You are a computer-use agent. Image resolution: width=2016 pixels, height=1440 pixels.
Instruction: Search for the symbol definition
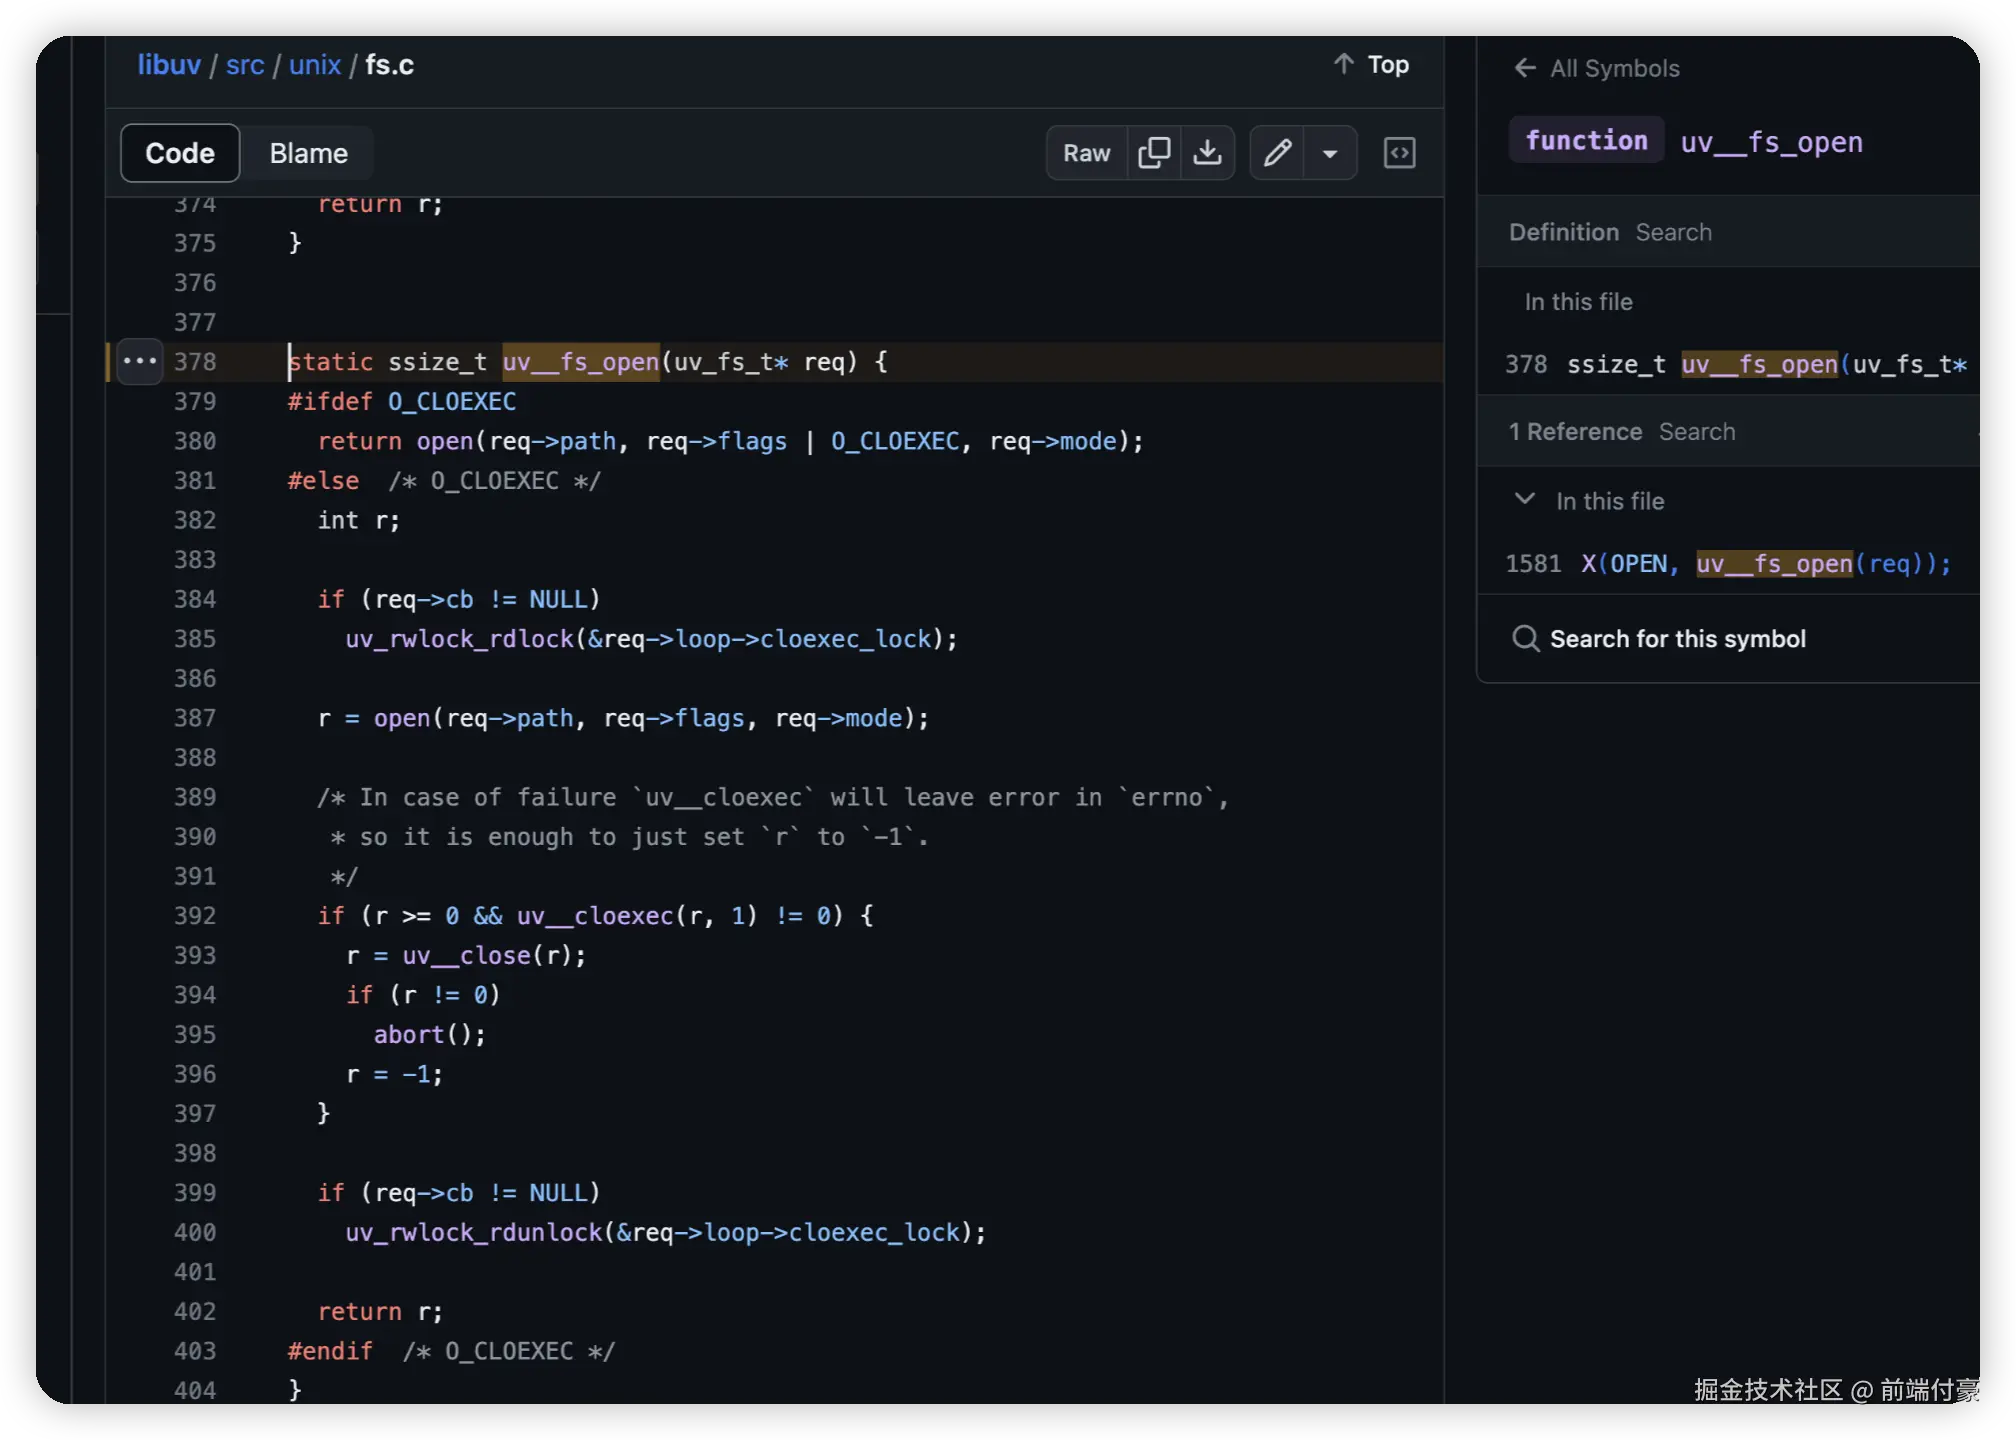click(1673, 232)
